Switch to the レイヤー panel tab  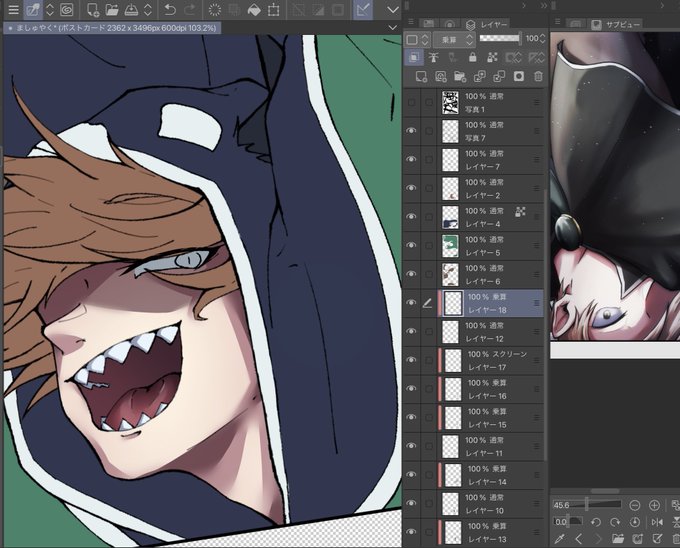pyautogui.click(x=487, y=24)
